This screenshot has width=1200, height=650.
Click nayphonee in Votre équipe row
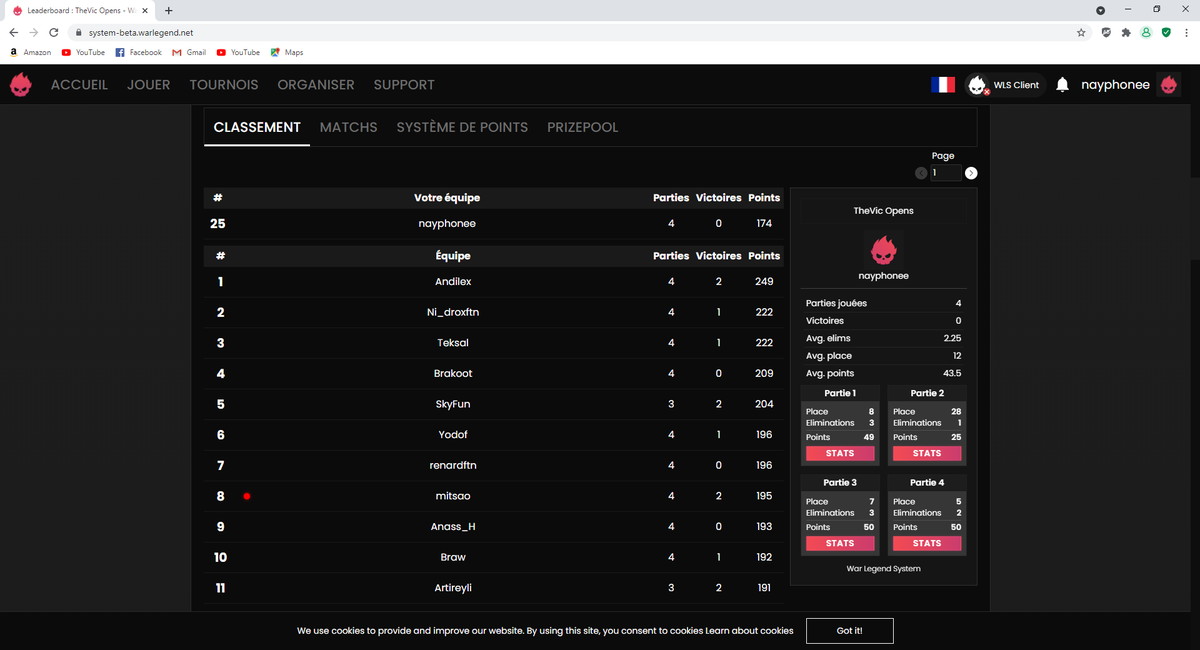(447, 224)
